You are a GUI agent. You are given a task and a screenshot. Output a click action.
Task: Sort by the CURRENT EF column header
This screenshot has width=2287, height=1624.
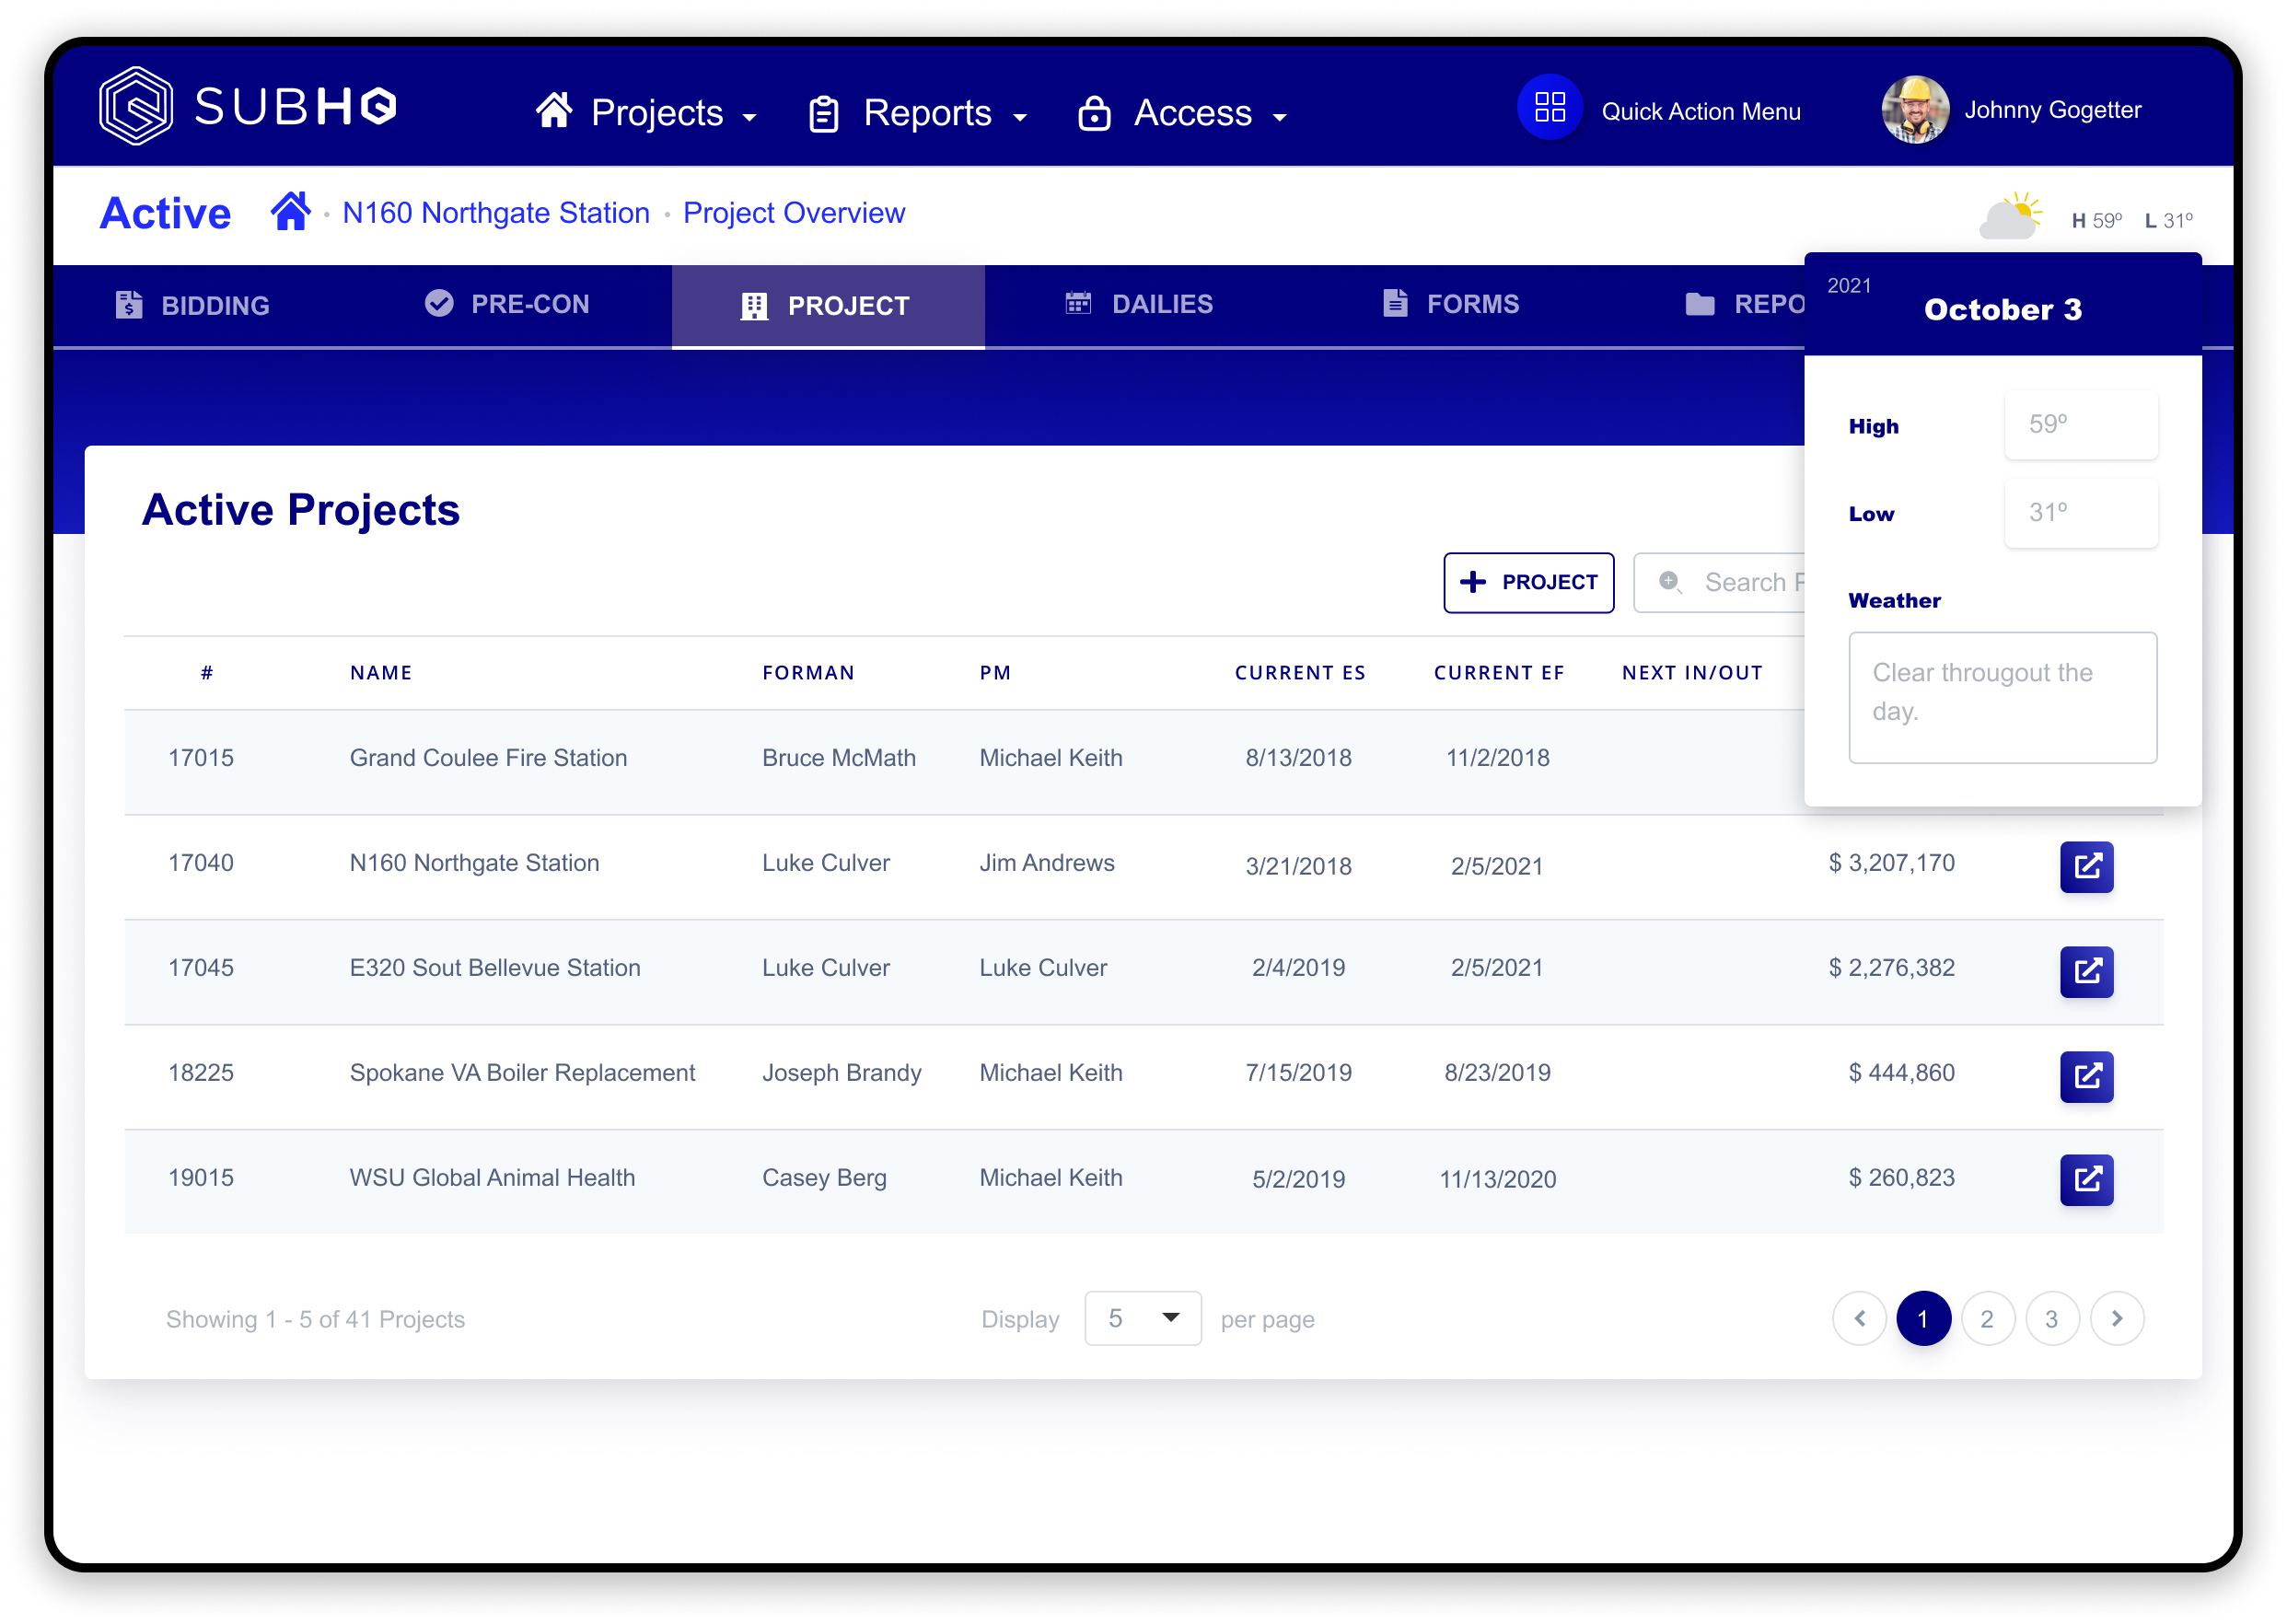1499,673
